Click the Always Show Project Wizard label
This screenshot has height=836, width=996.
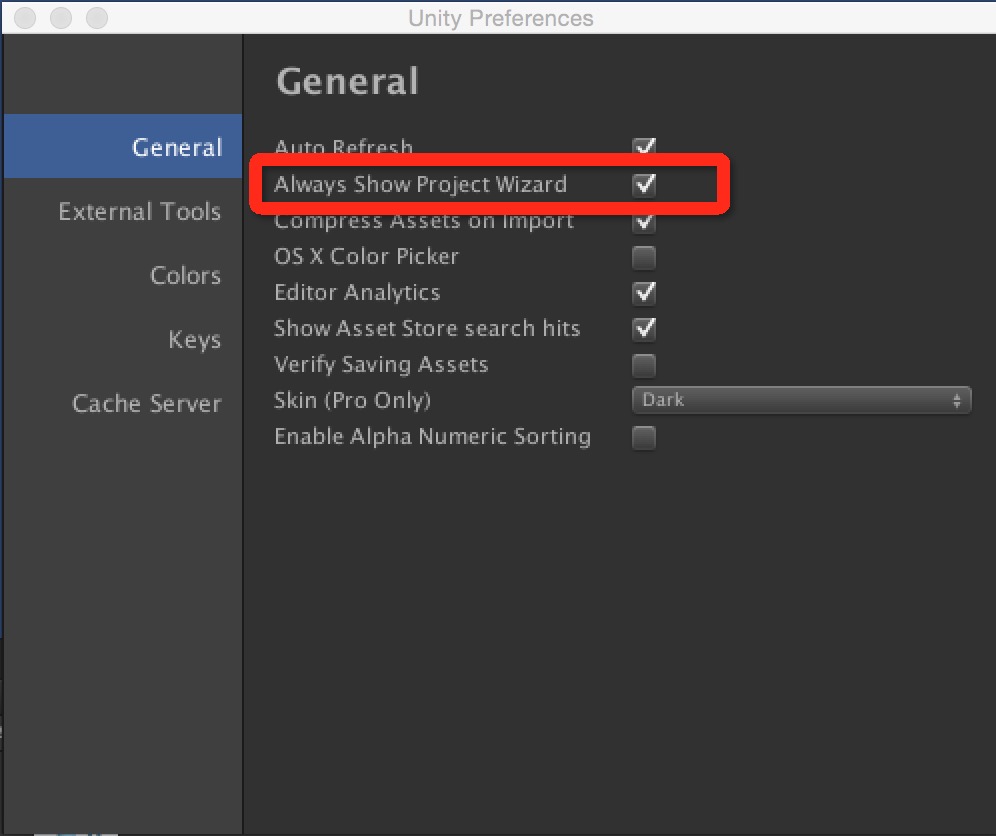[420, 184]
